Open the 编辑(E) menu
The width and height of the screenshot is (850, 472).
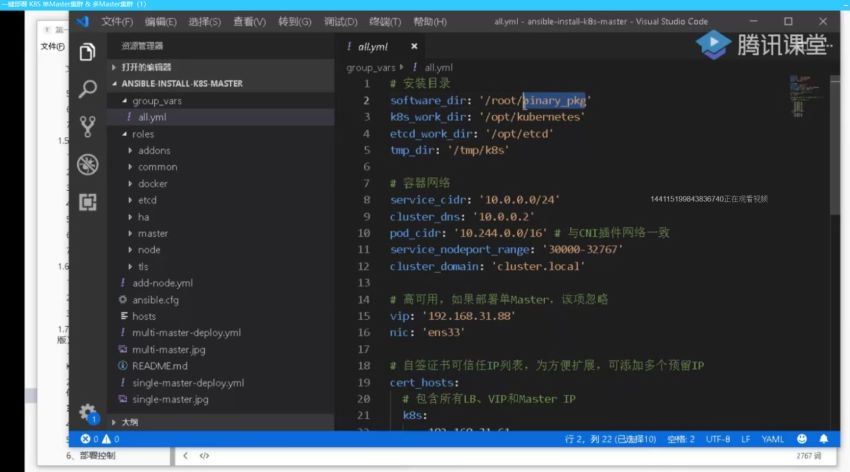coord(160,22)
